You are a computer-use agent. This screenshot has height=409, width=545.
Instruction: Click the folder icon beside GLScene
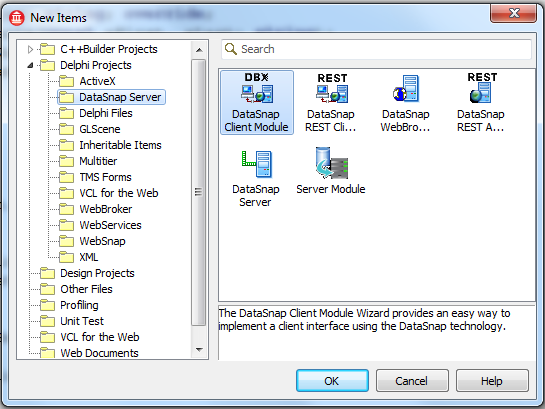point(66,129)
